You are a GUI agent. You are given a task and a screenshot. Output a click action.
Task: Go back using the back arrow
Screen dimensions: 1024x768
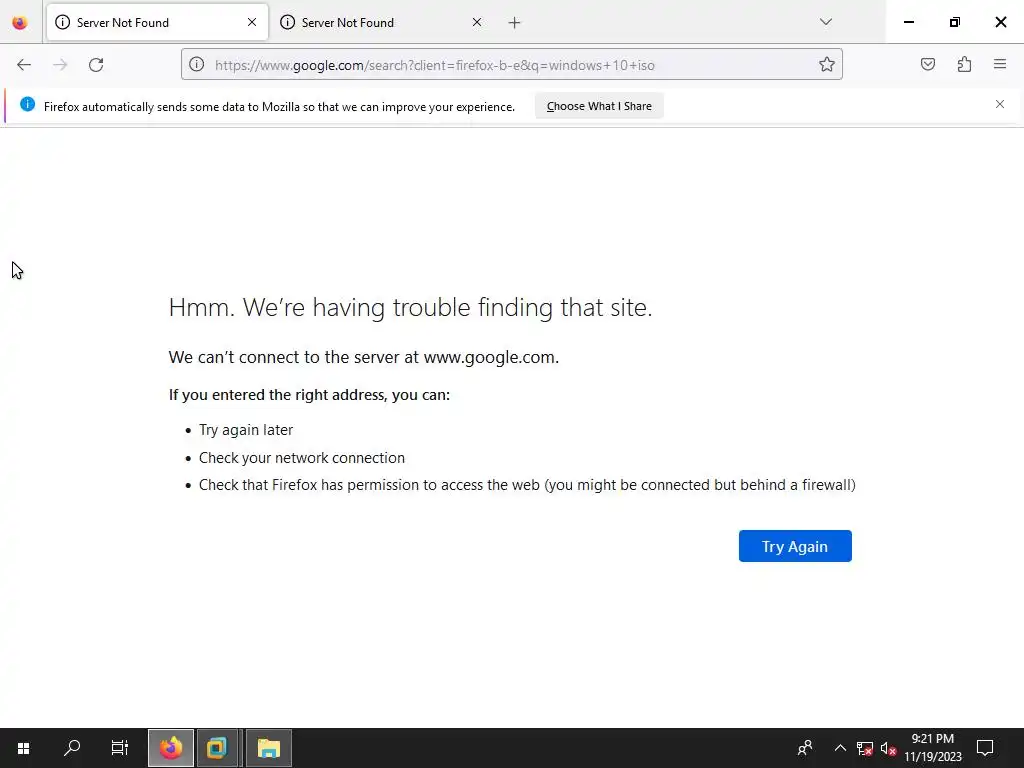pos(24,65)
